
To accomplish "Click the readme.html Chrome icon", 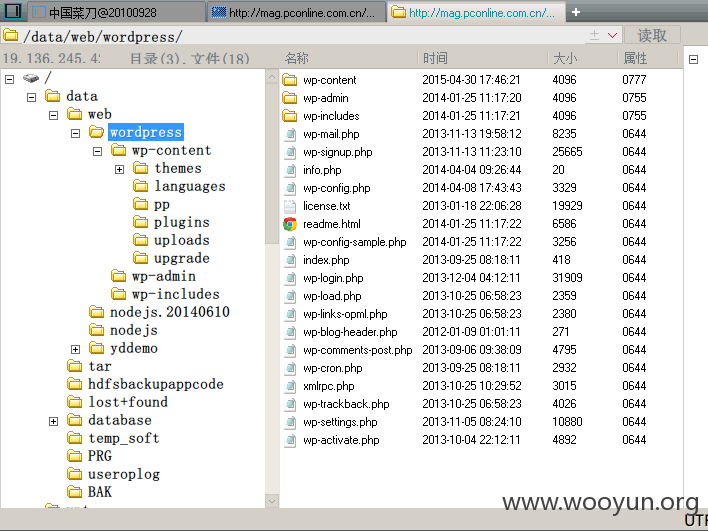I will (x=290, y=224).
